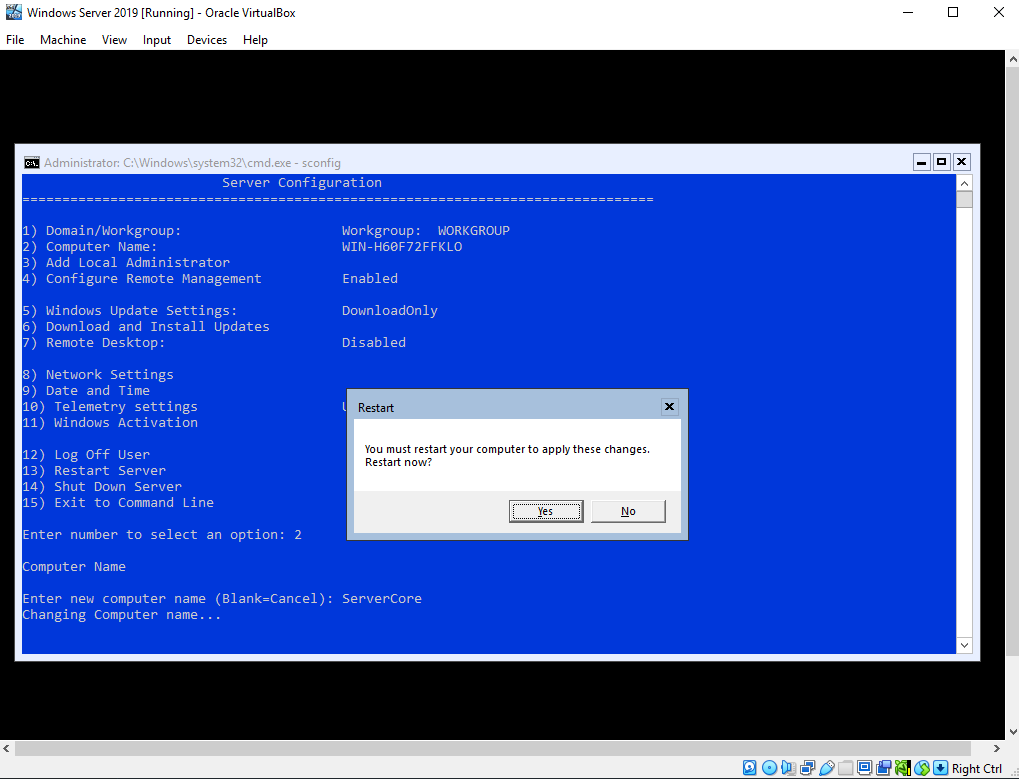Click the USB devices status icon
This screenshot has width=1019, height=779.
(827, 768)
